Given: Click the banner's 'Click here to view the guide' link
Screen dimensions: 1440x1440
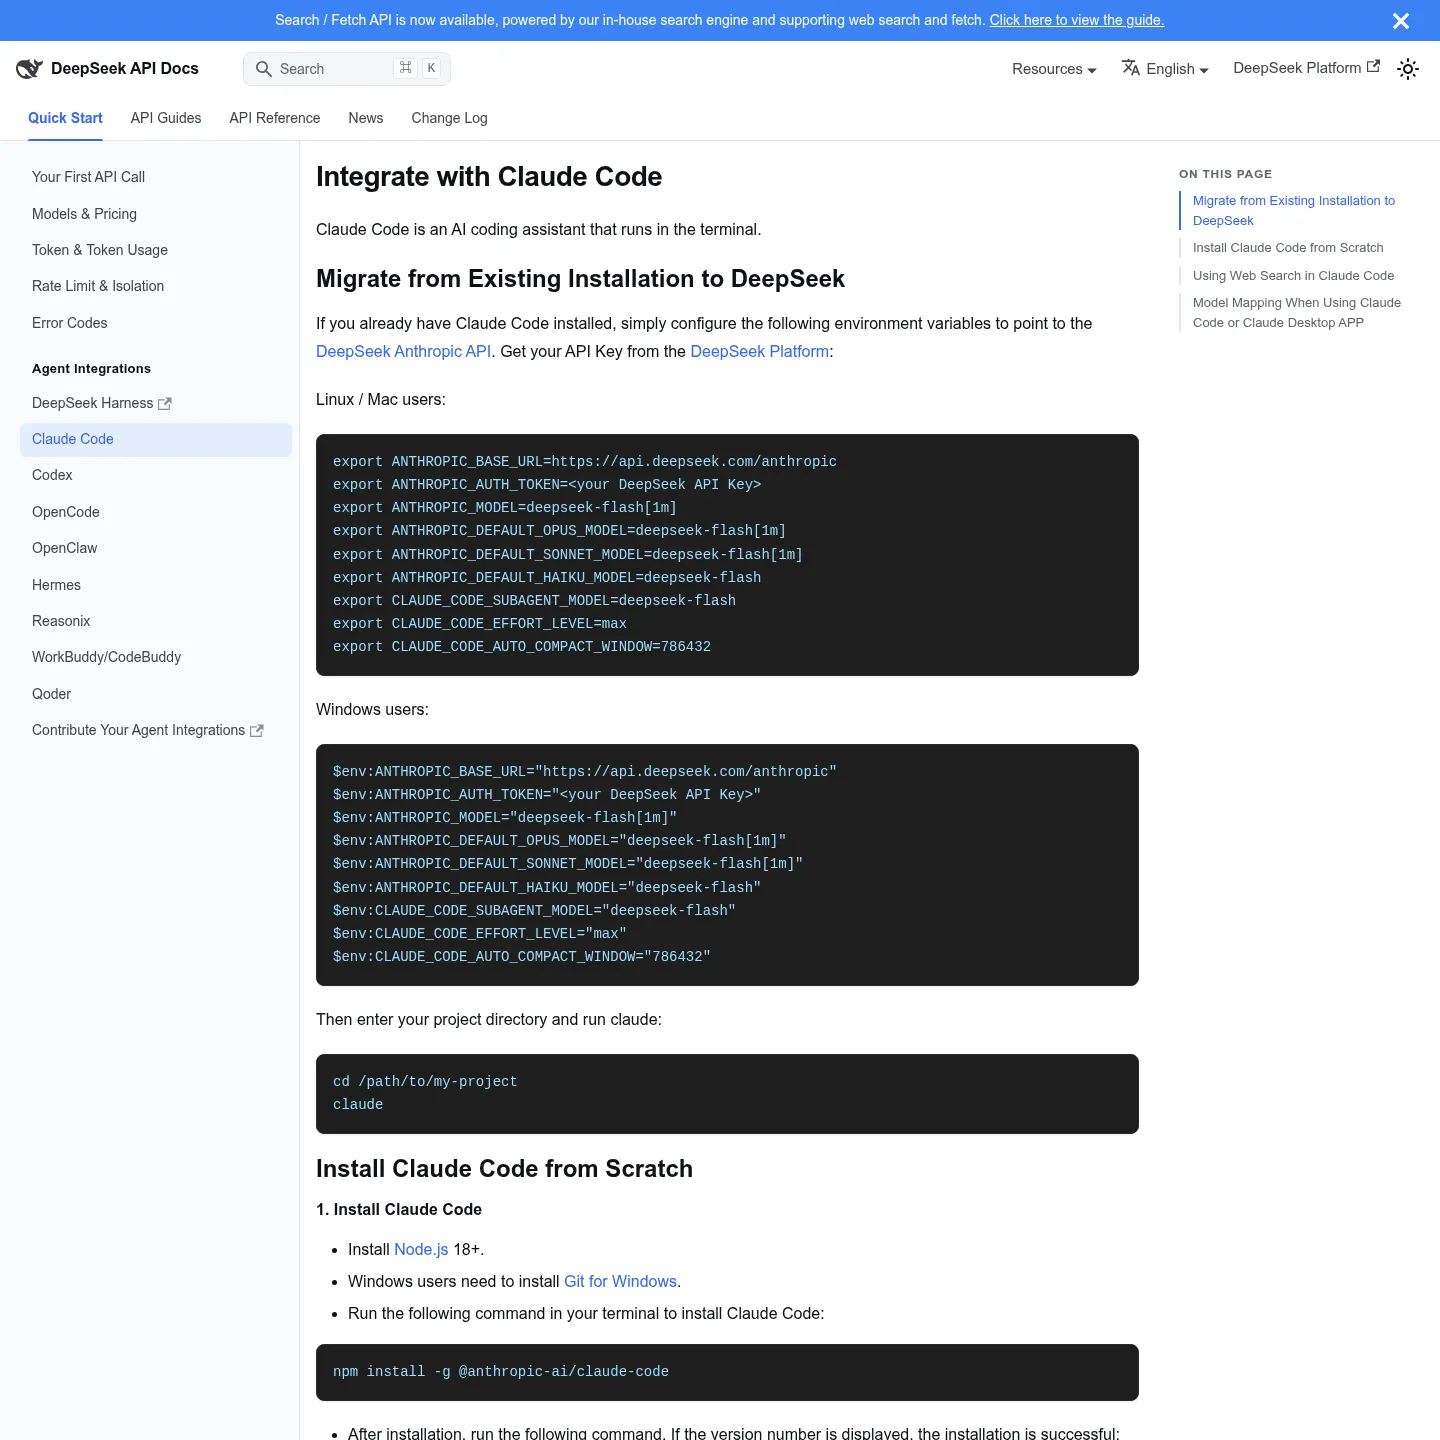Looking at the screenshot, I should point(1077,20).
